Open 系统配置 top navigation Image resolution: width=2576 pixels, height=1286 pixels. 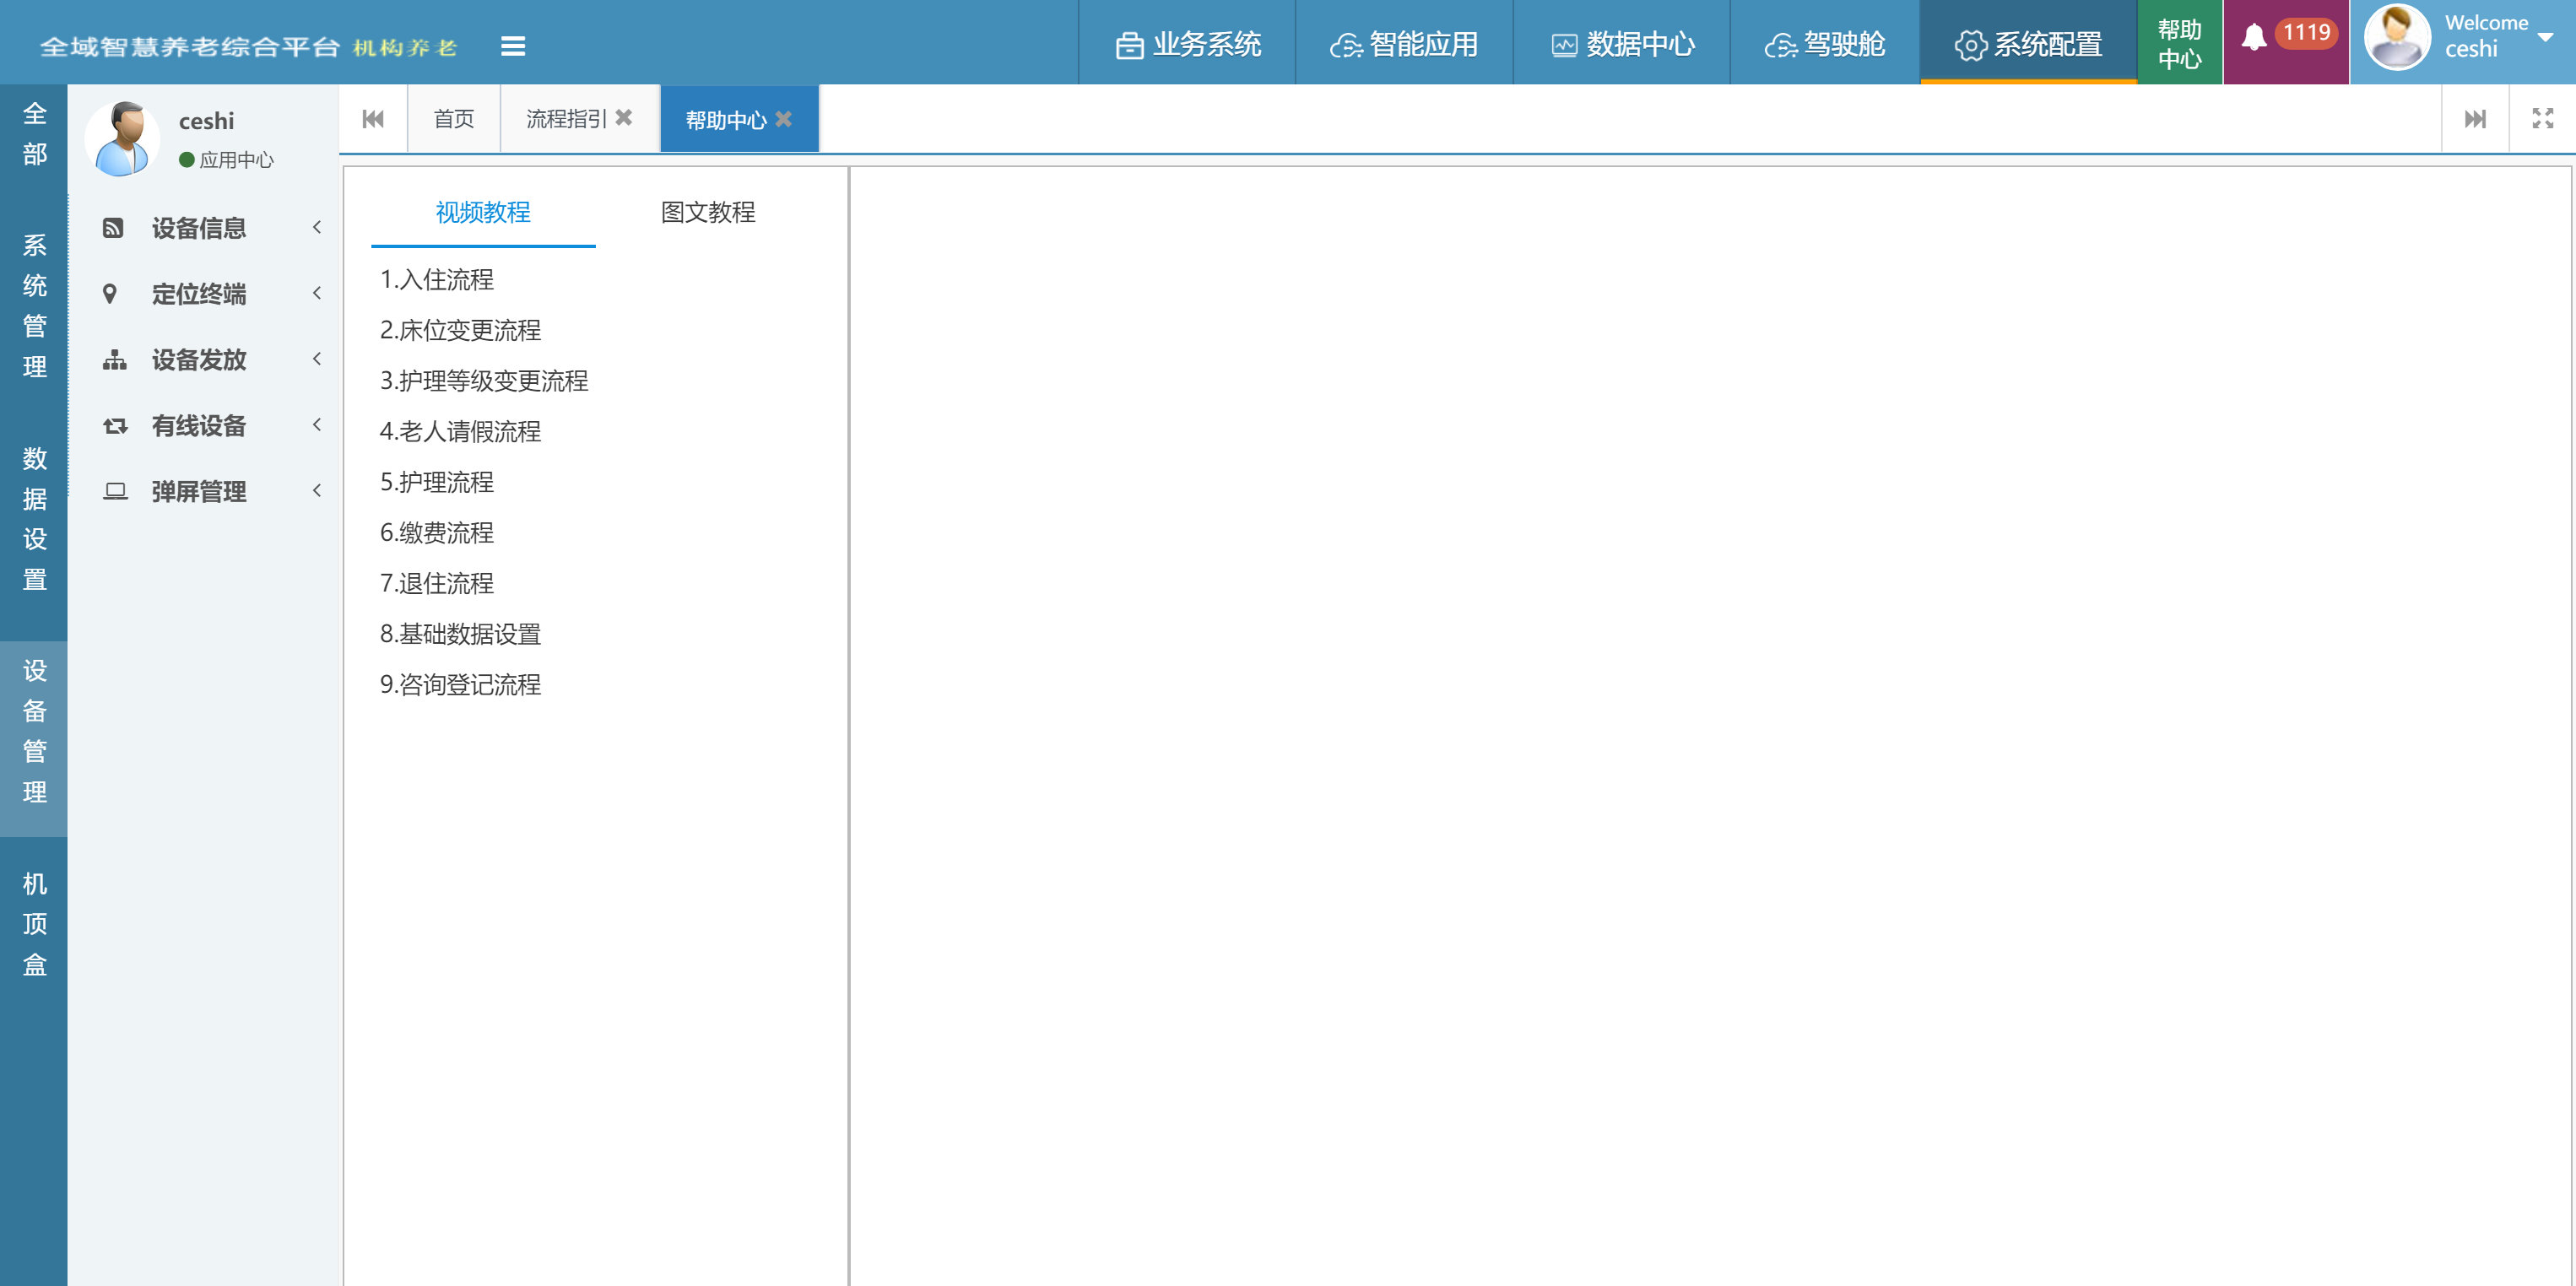2028,43
